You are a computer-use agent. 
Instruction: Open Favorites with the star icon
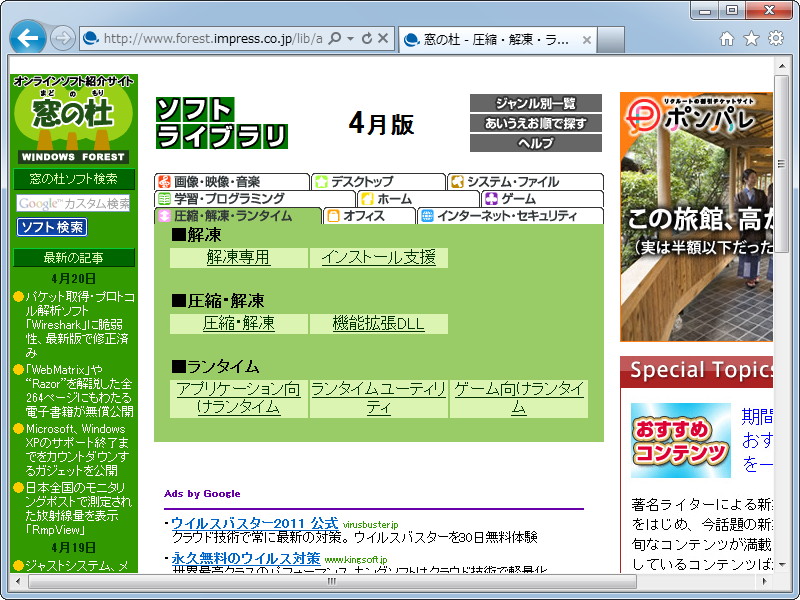pyautogui.click(x=753, y=37)
